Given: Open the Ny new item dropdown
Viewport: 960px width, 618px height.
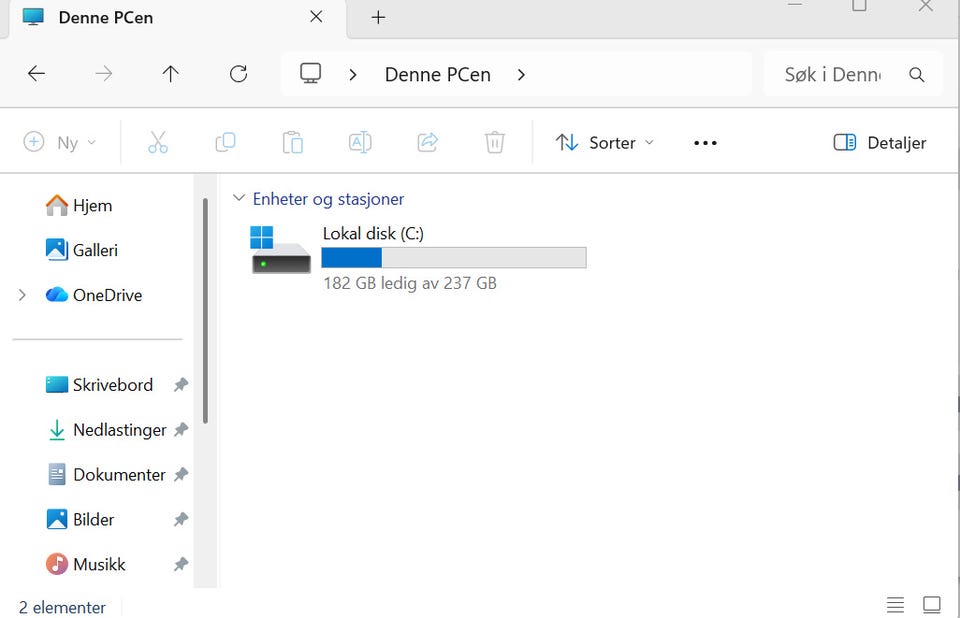Looking at the screenshot, I should [x=60, y=143].
